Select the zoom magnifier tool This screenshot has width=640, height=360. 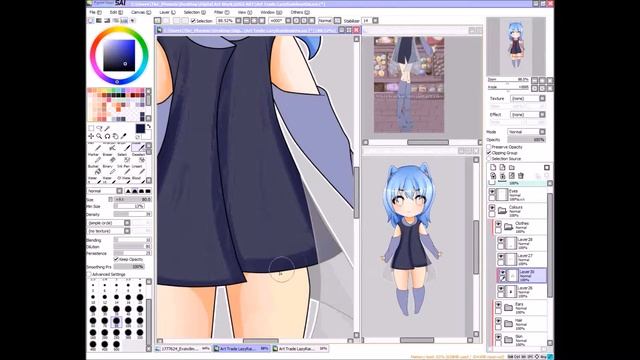pyautogui.click(x=99, y=136)
